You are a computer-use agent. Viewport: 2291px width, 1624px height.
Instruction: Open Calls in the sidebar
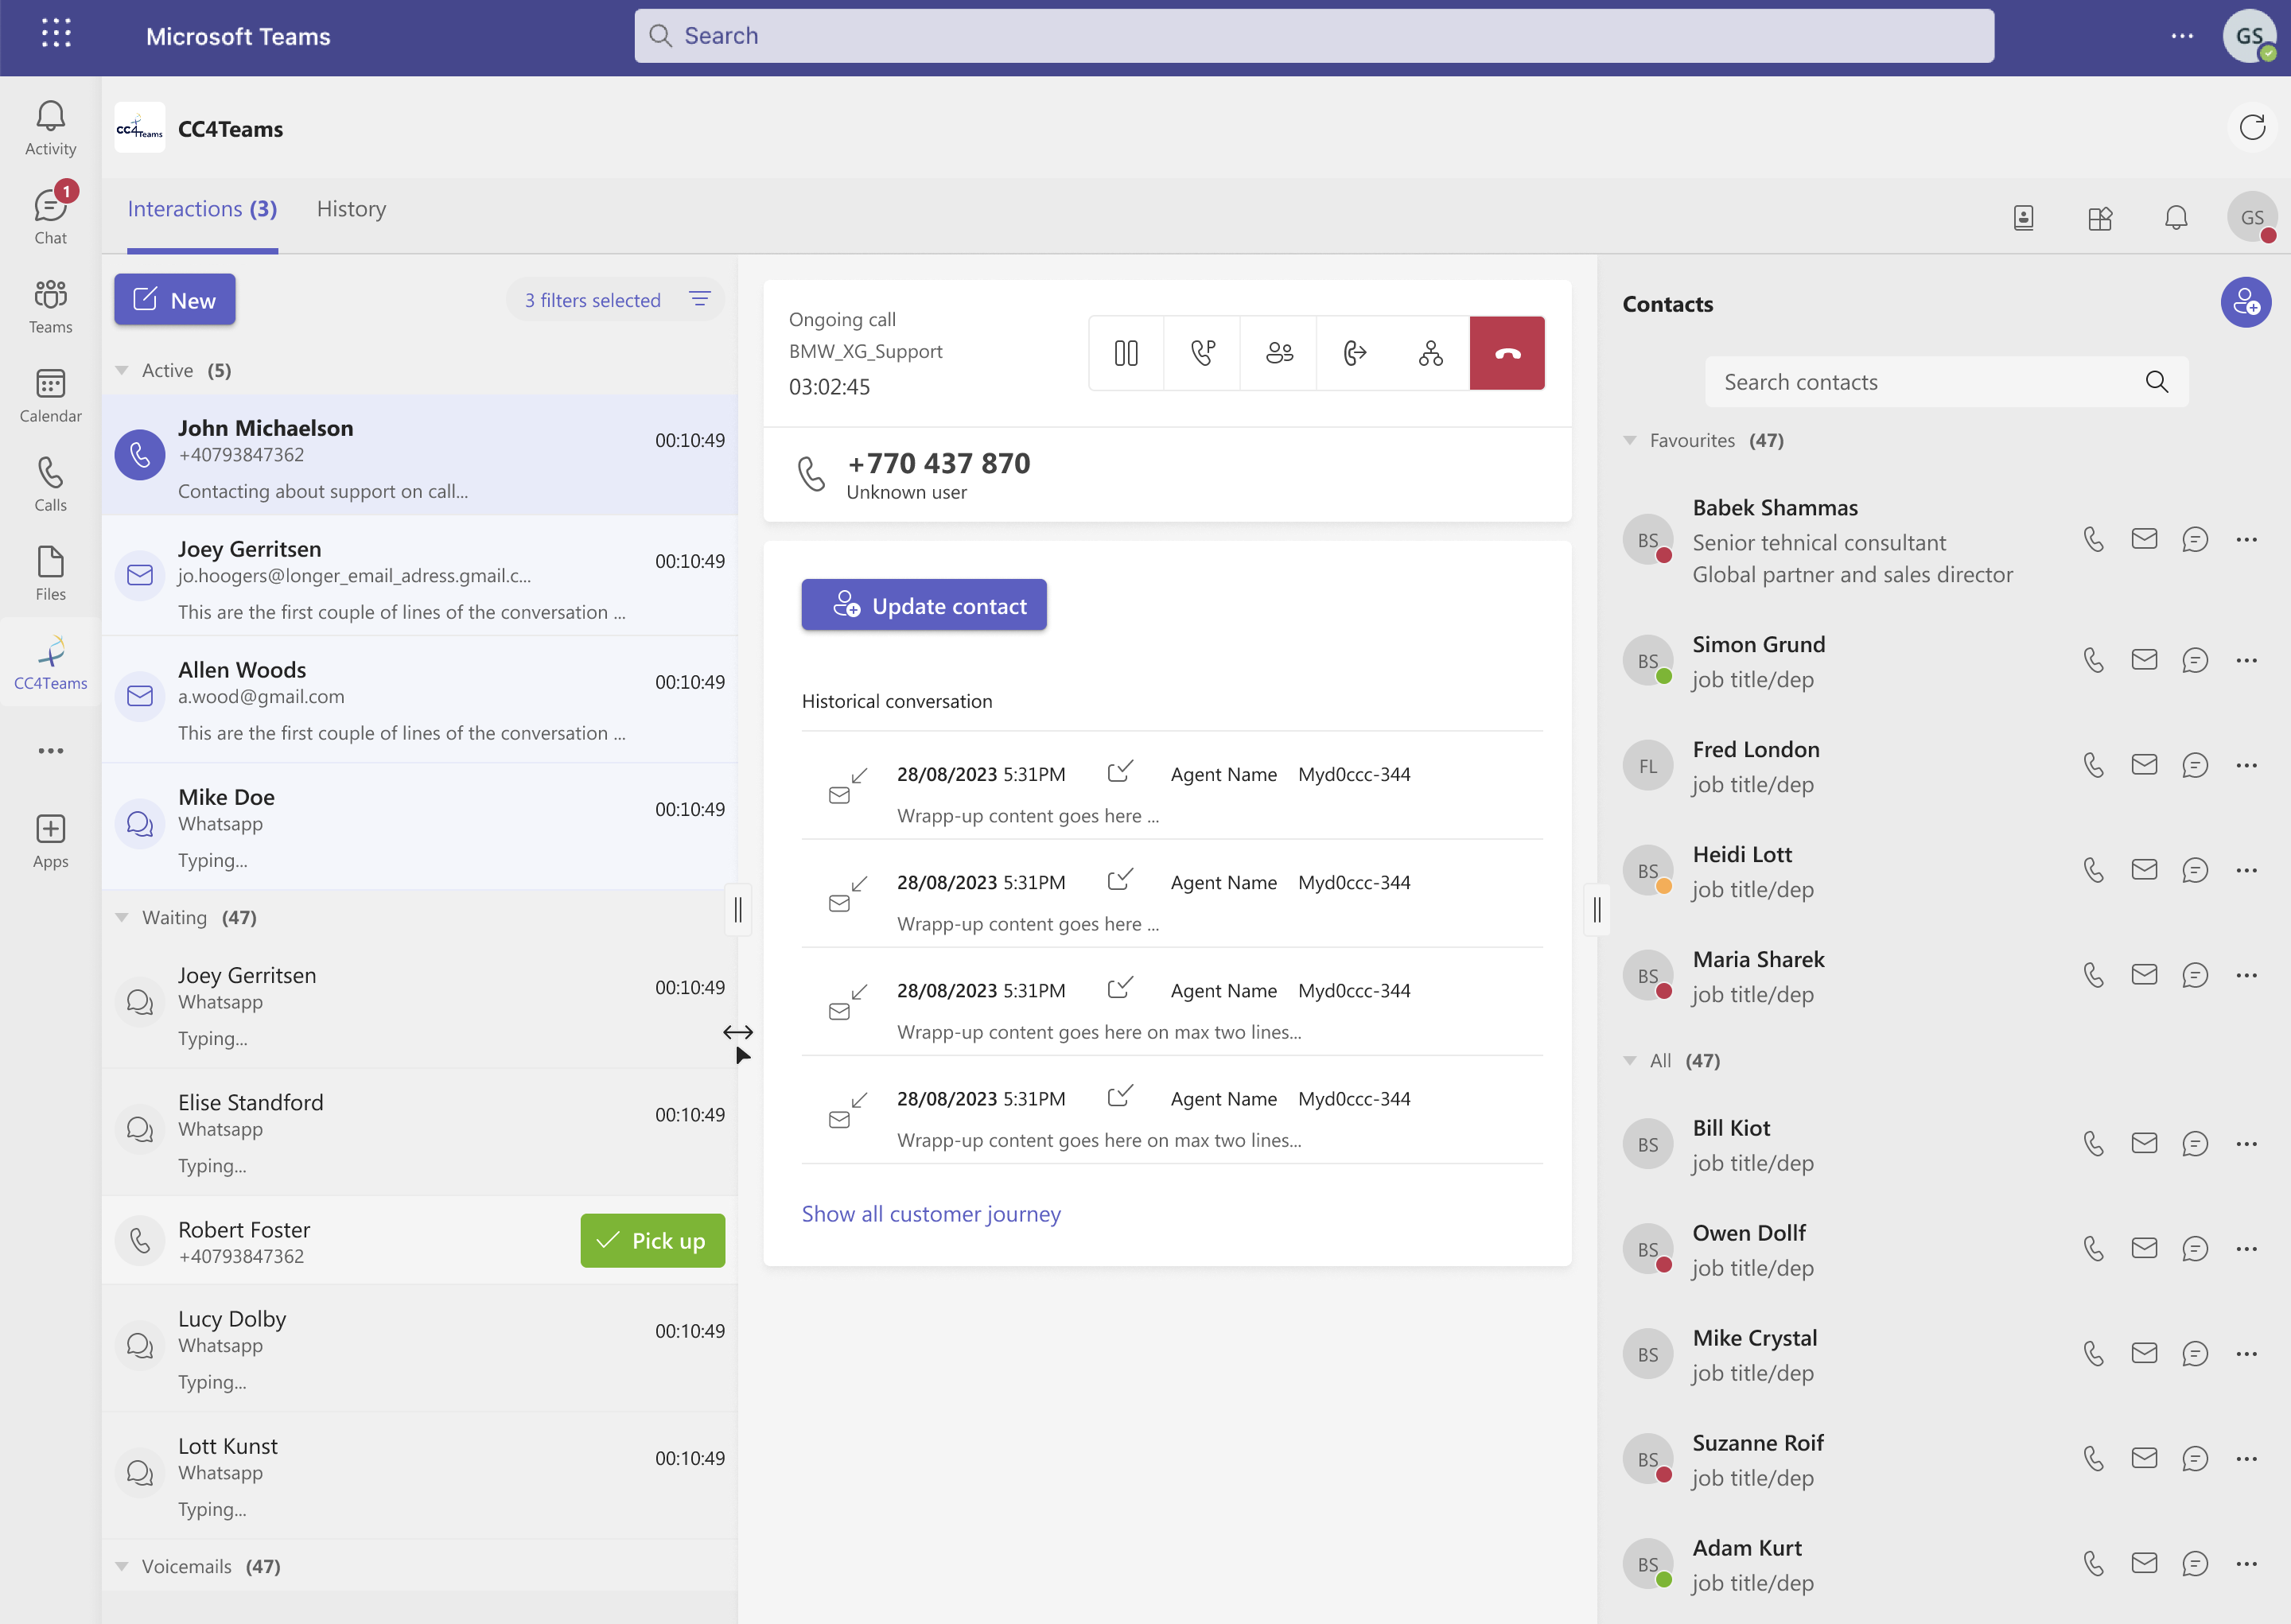pos(50,484)
